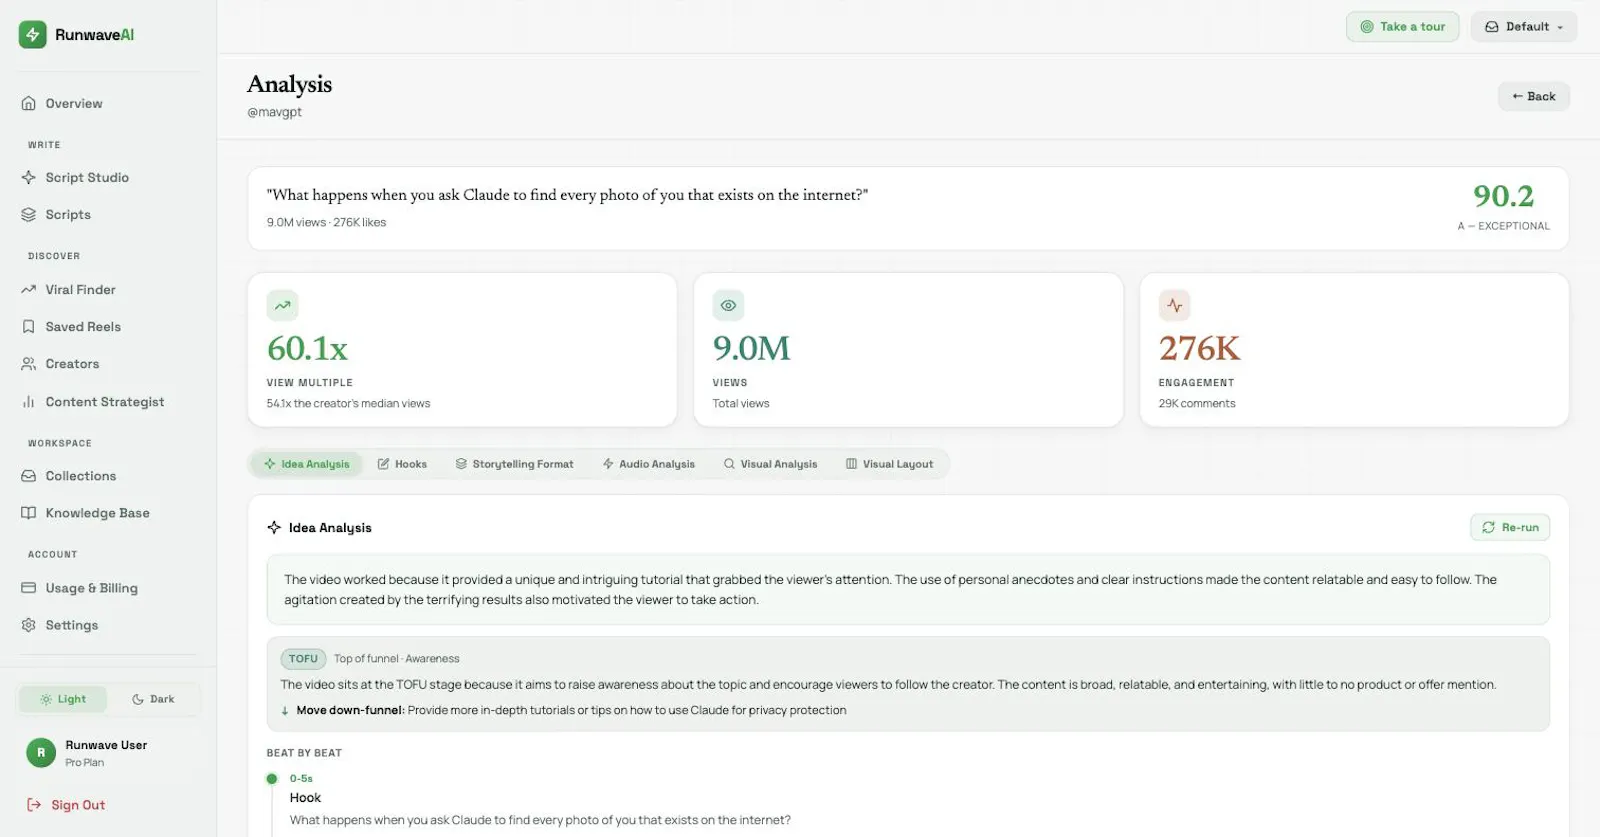
Task: Open Viral Finder in the sidebar
Action: coord(108,290)
